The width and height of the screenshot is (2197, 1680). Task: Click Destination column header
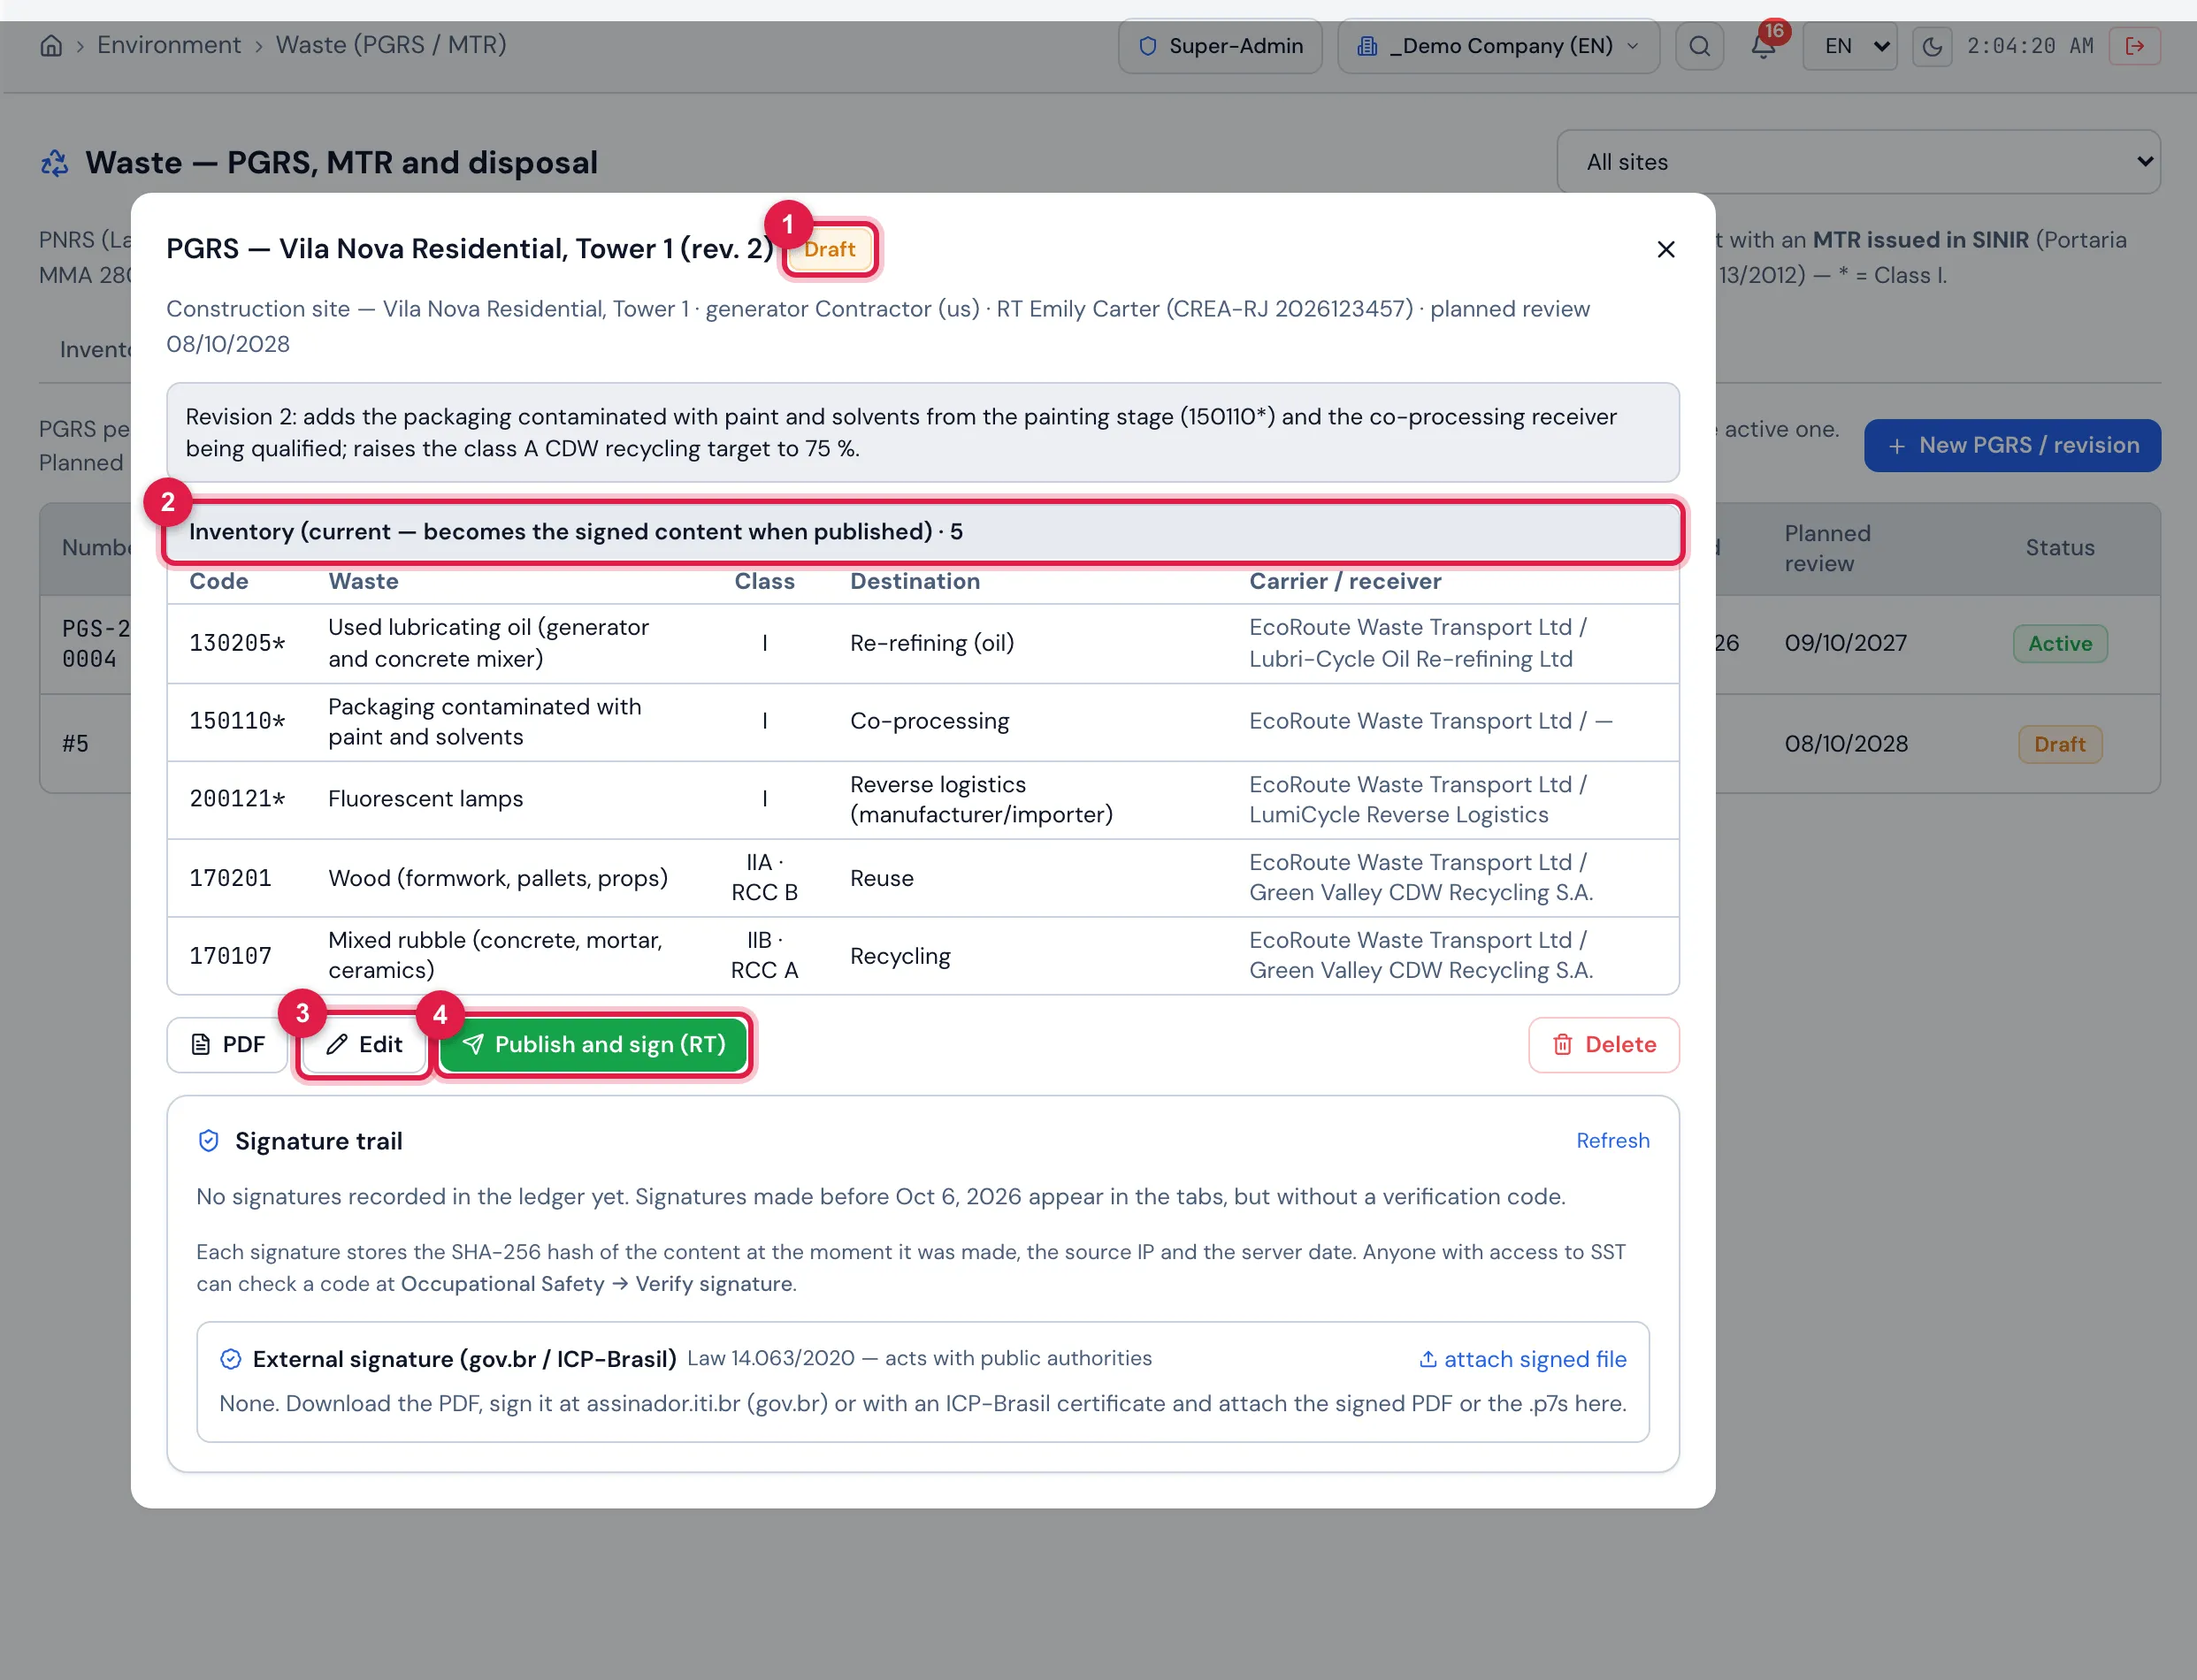[x=914, y=582]
